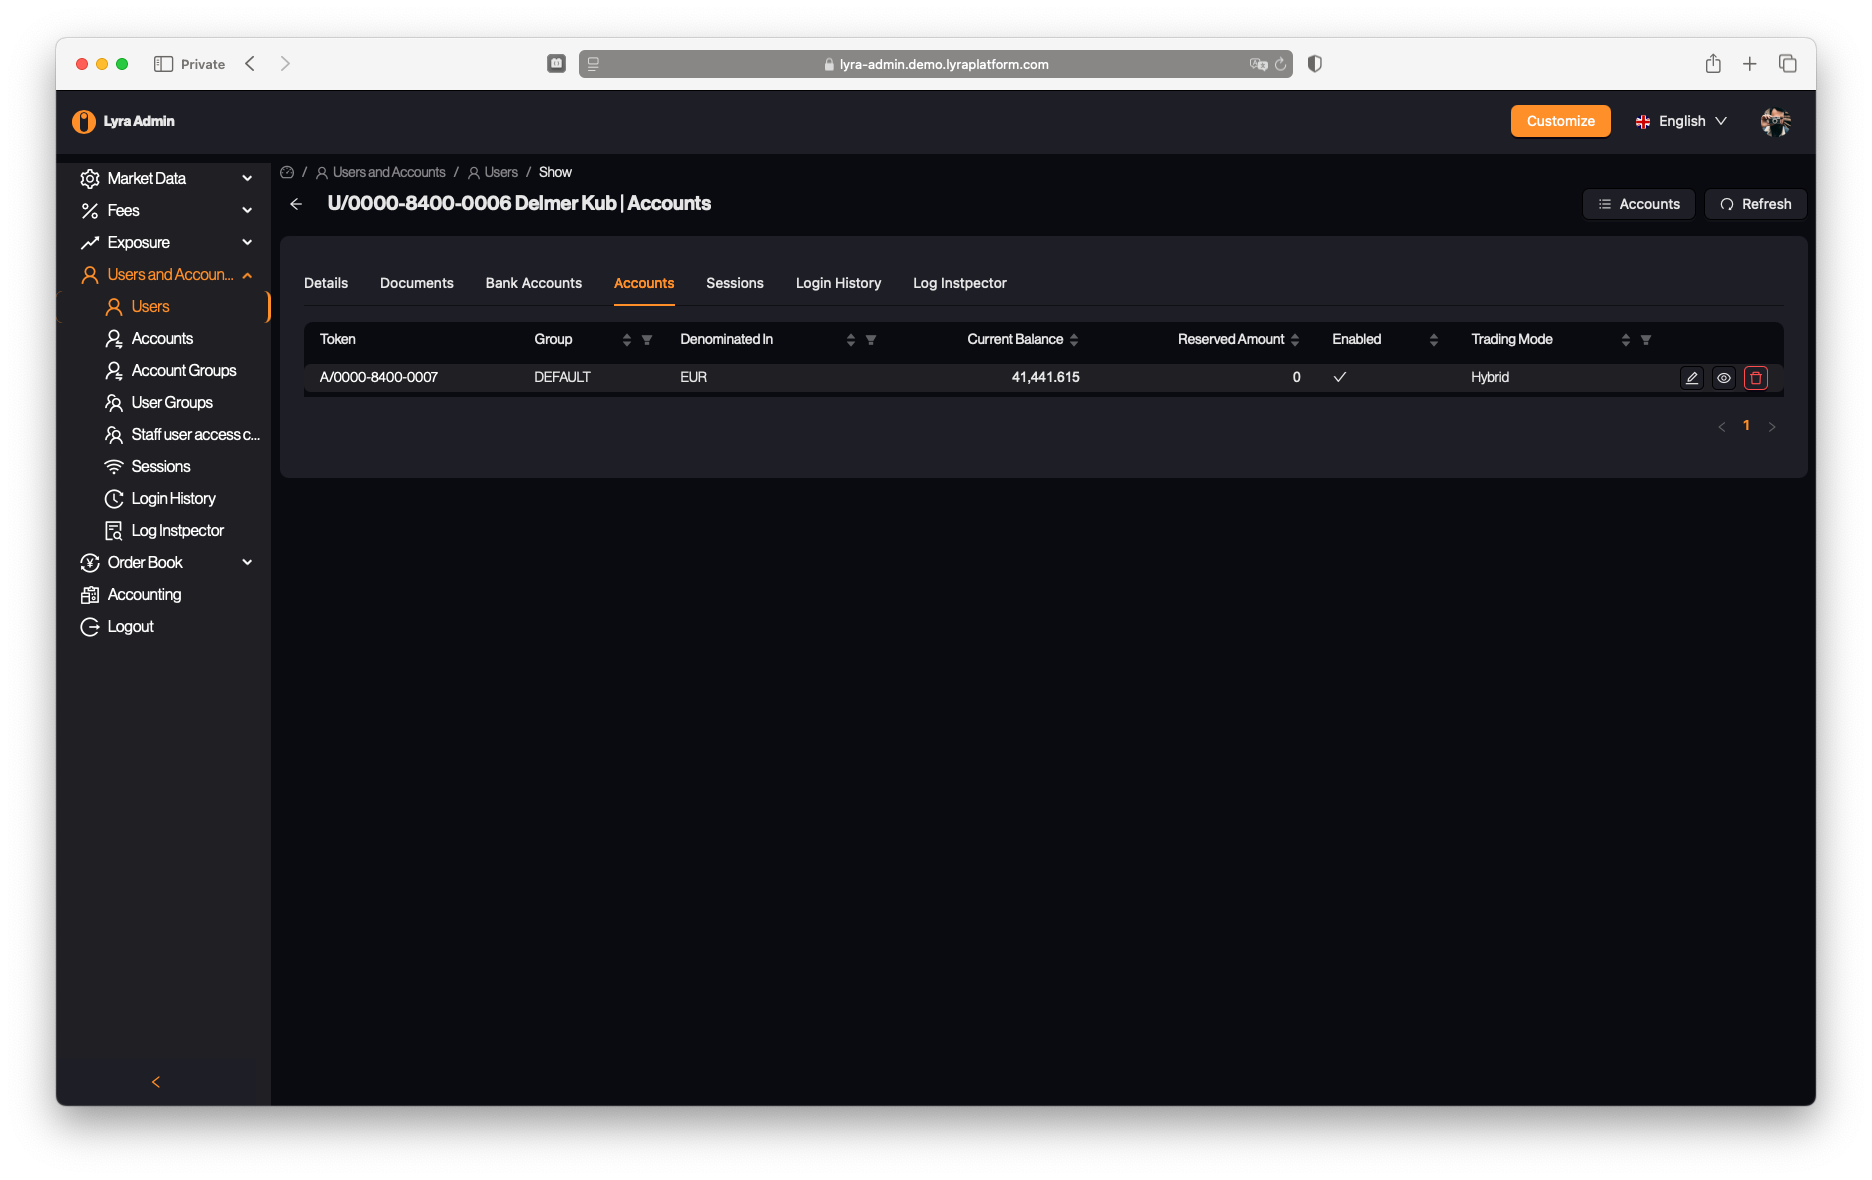Viewport: 1872px width, 1180px height.
Task: Click the back arrow beside the page title
Action: pos(296,204)
